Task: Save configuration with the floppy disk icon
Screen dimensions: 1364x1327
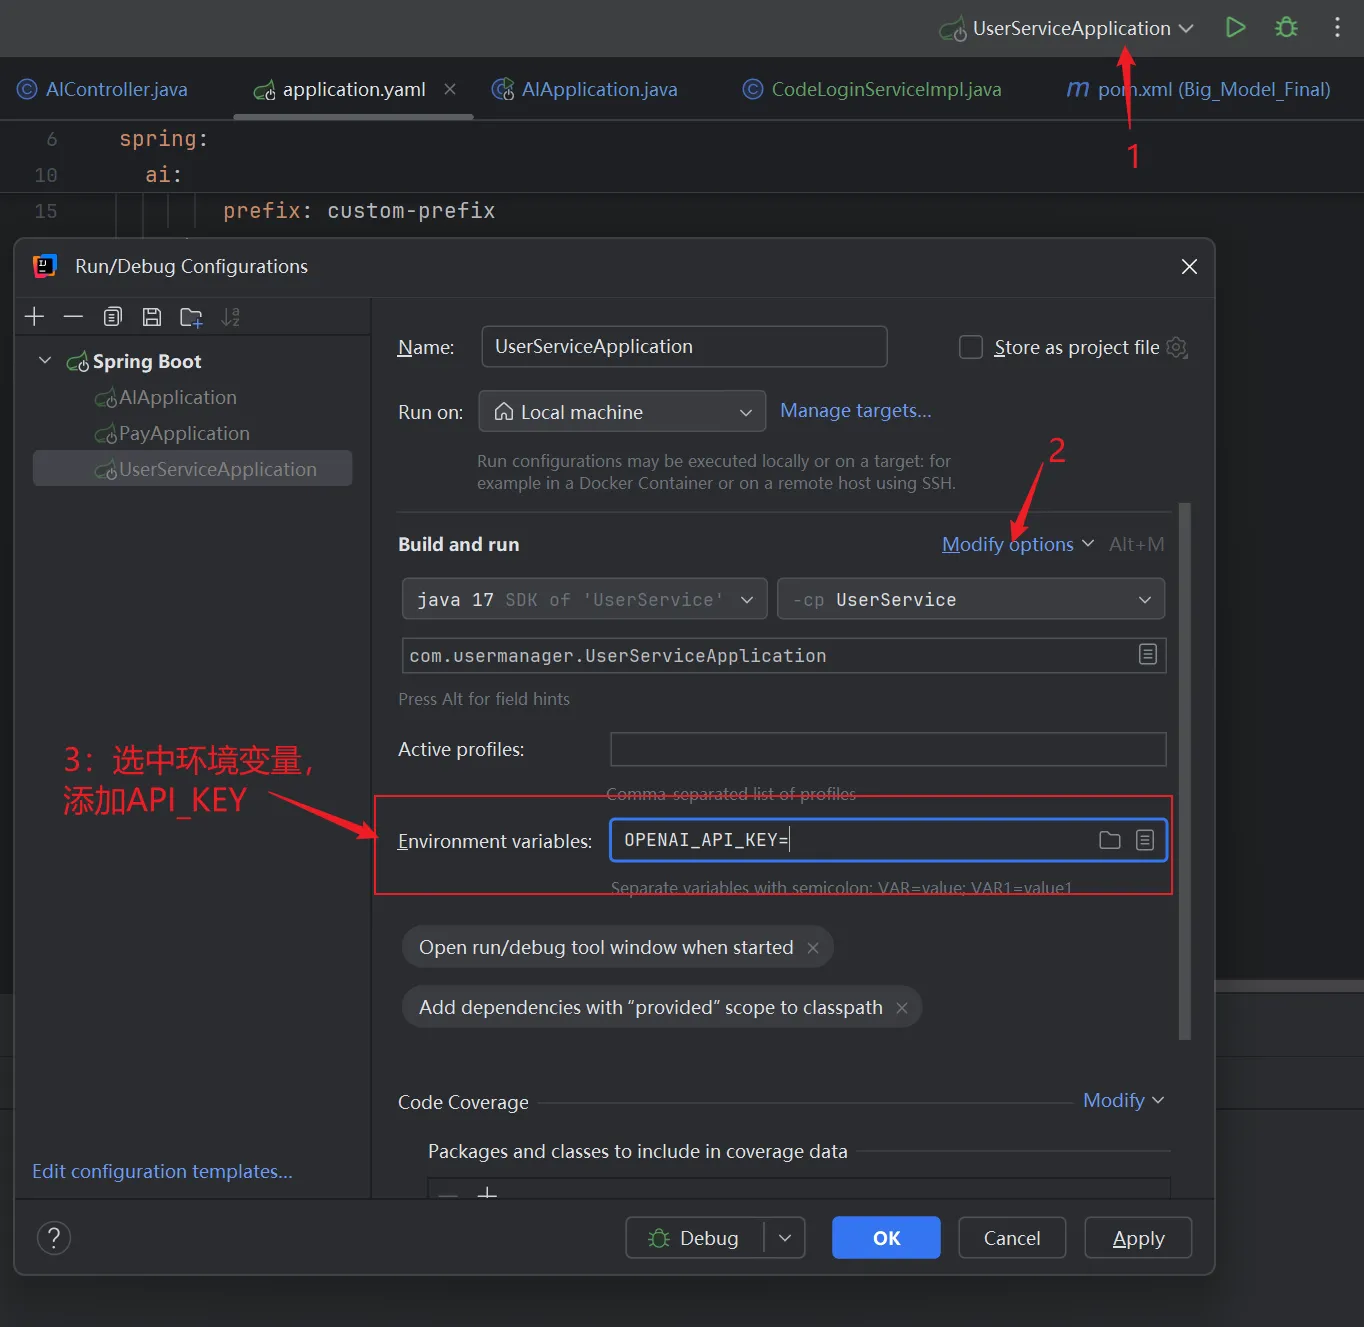Action: point(152,316)
